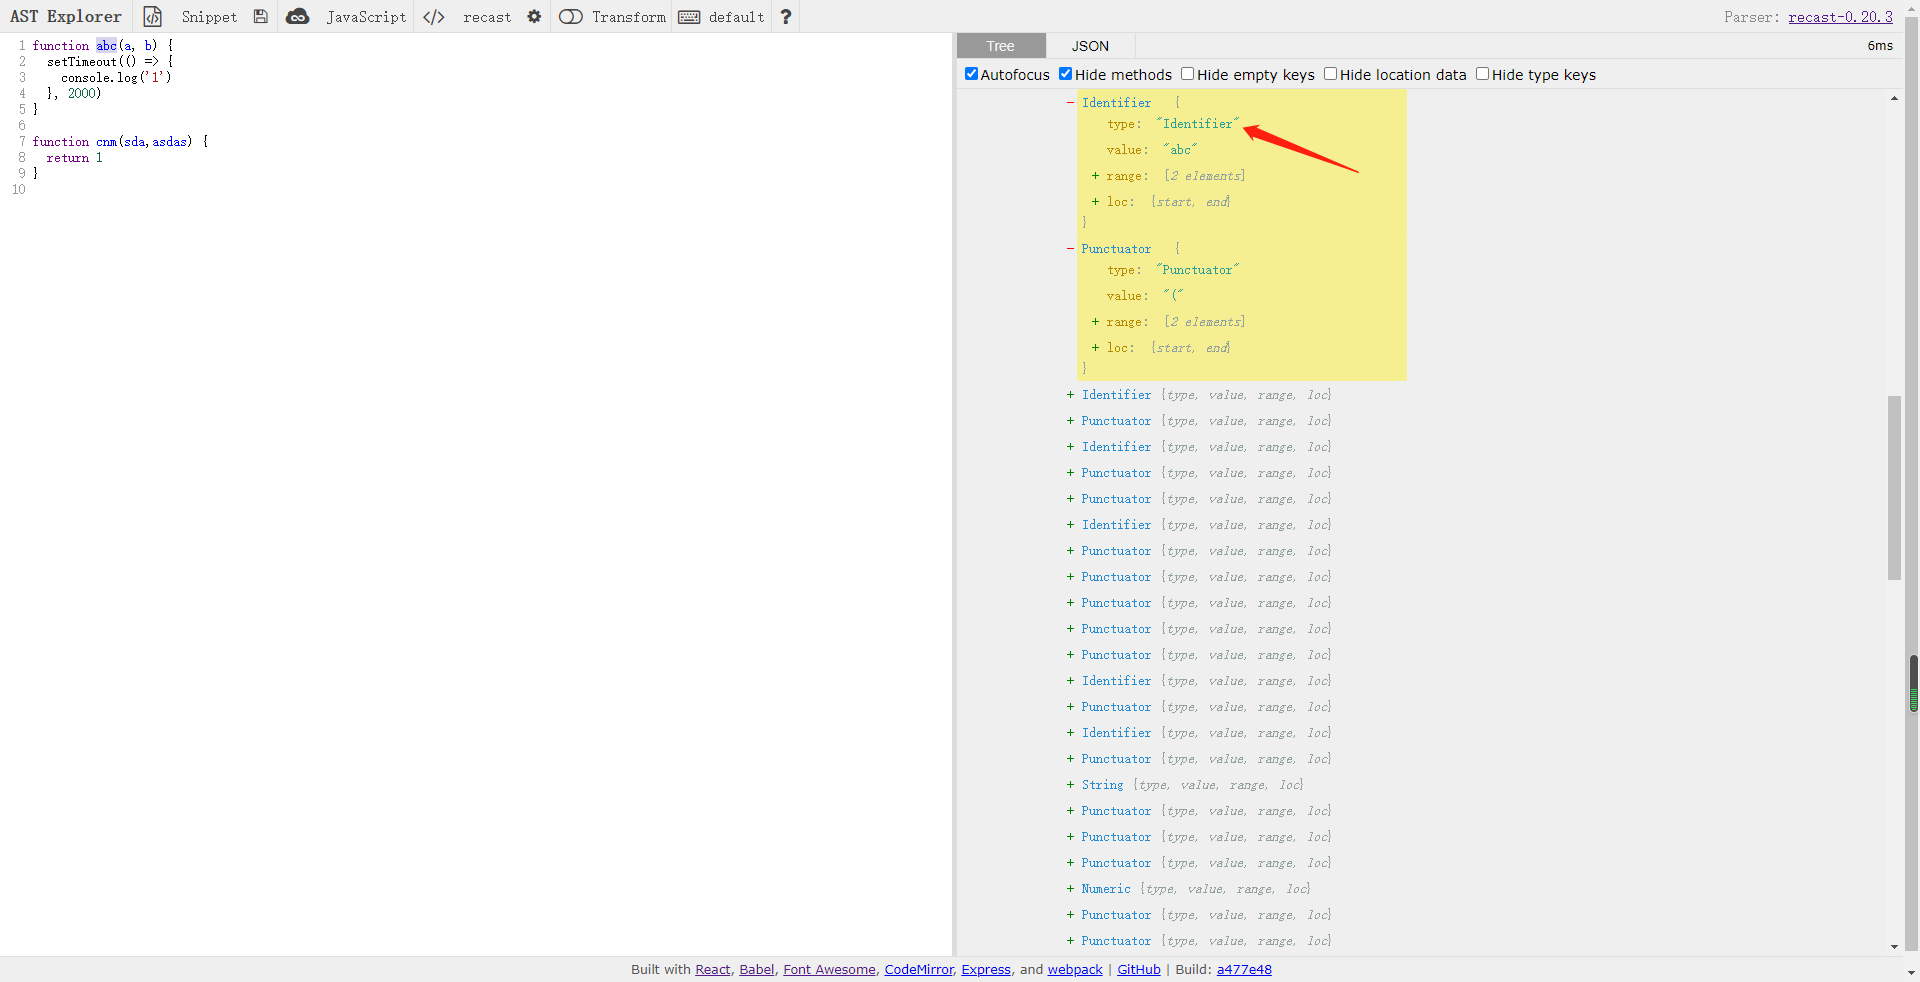Collapse the expanded Identifier node
The width and height of the screenshot is (1920, 982).
(x=1070, y=102)
